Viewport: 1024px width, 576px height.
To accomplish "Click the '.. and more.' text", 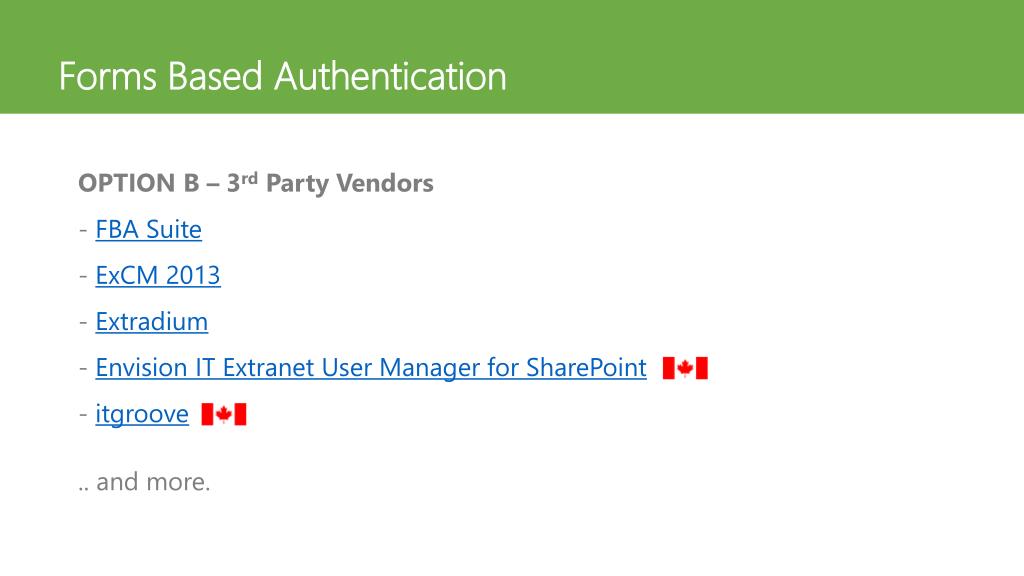I will pos(144,482).
